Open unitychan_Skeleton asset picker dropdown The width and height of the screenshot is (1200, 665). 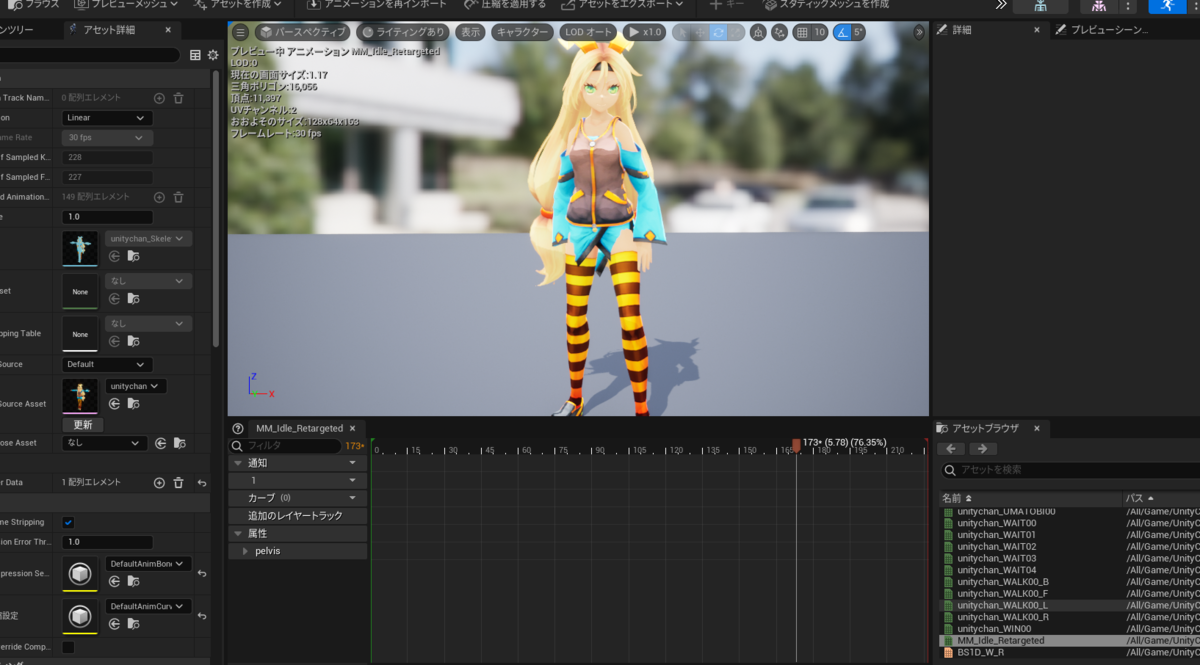pos(148,239)
